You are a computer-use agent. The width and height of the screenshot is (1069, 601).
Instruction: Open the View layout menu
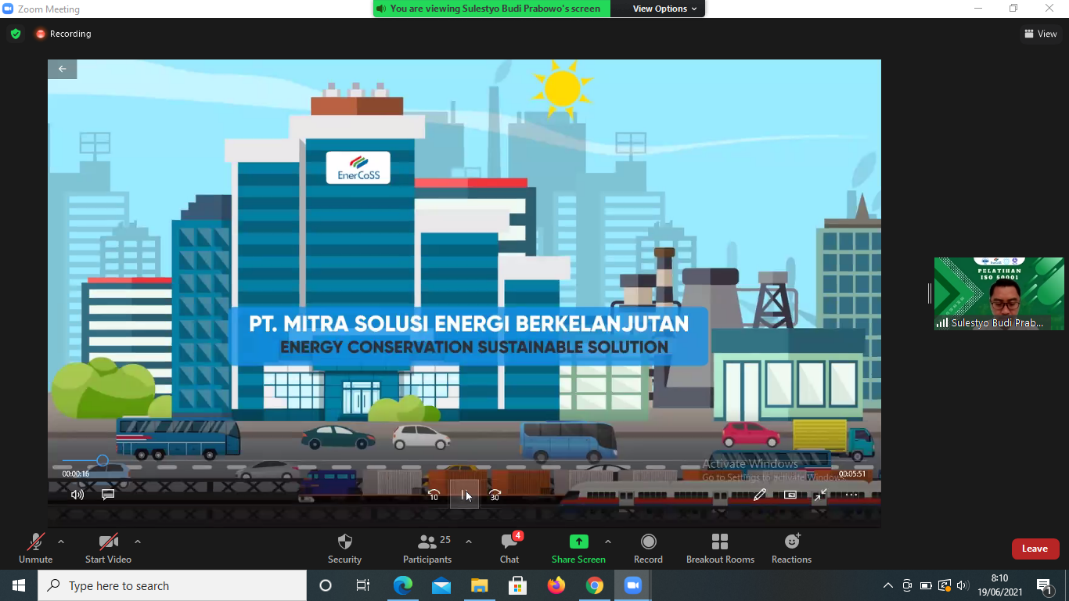[x=1041, y=33]
